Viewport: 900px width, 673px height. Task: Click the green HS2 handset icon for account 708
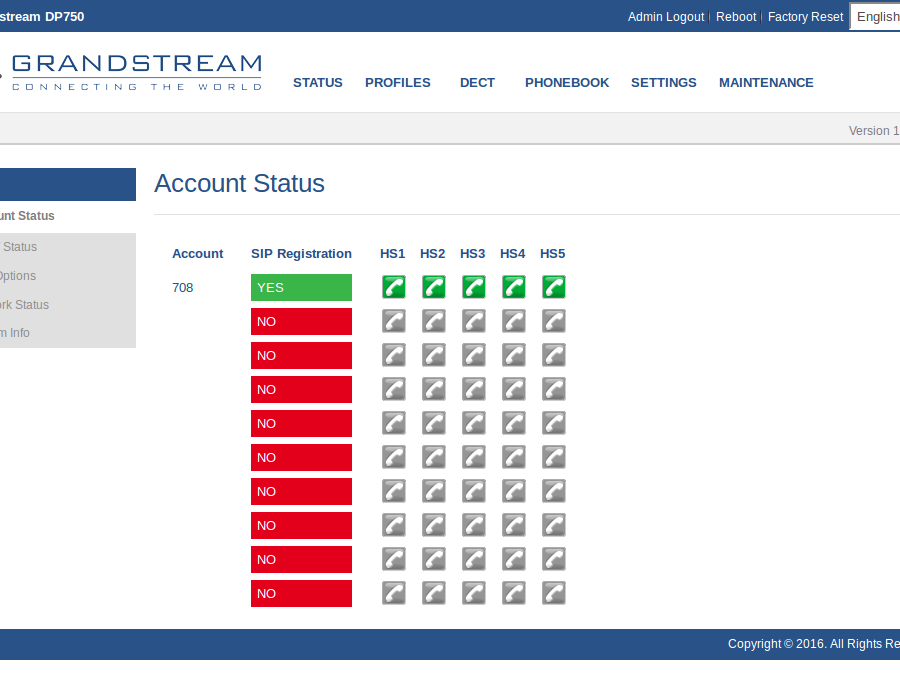[x=434, y=287]
